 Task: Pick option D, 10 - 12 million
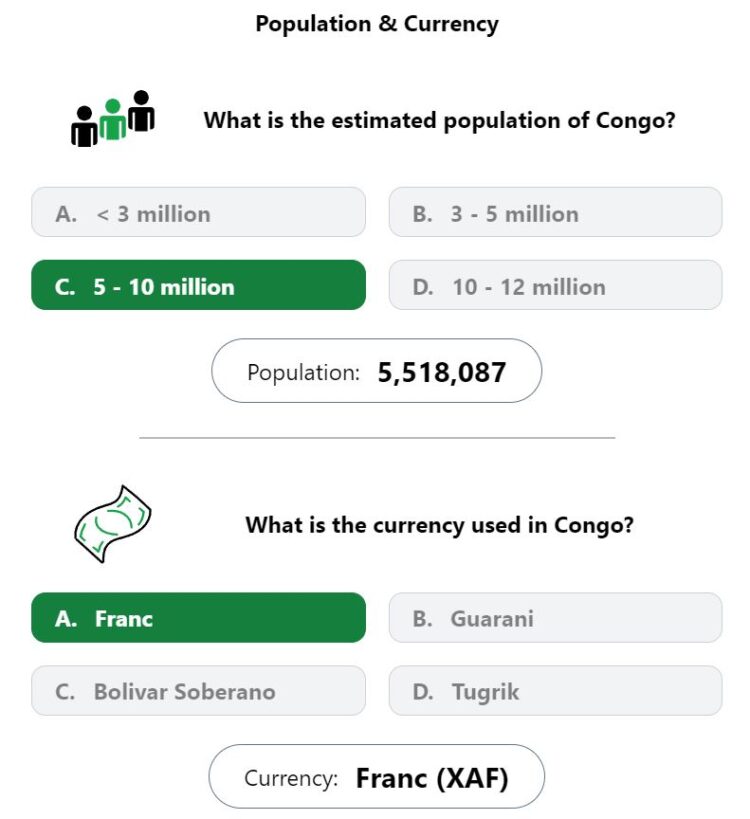pos(556,285)
